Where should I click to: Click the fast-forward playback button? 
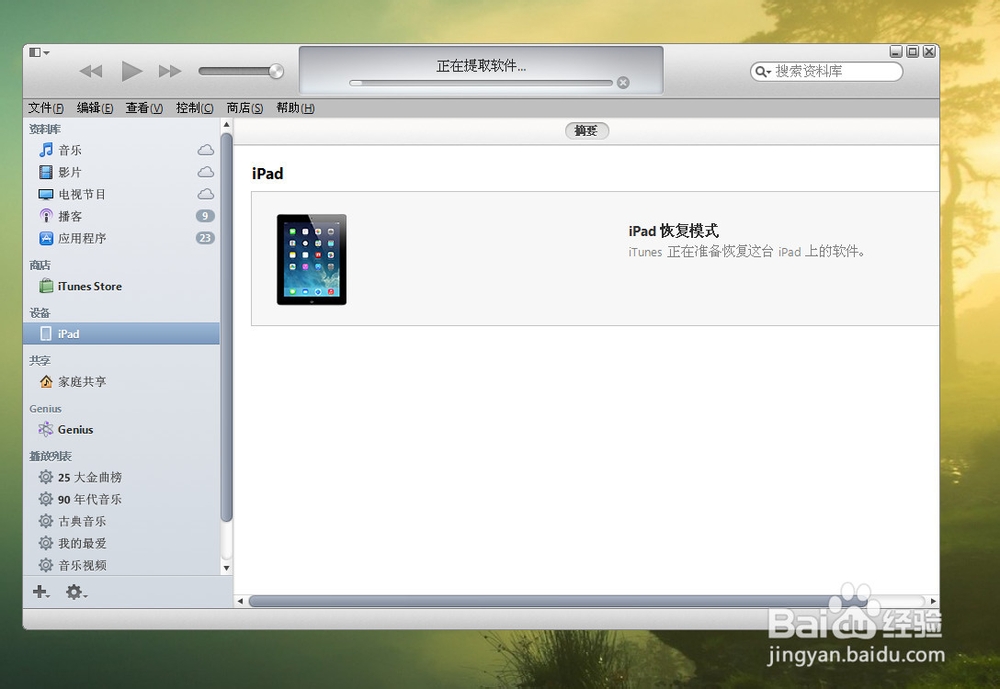(x=170, y=71)
